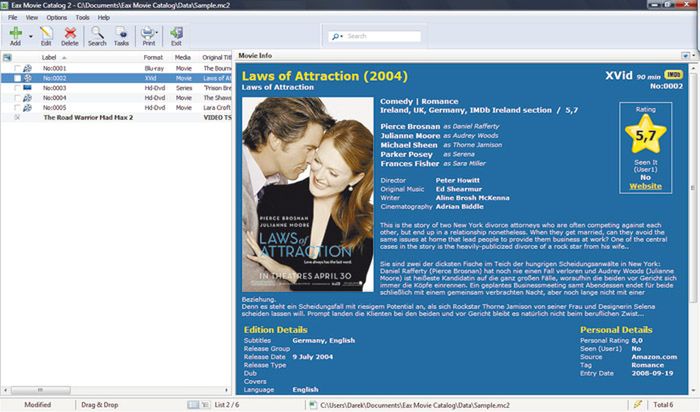Sort by the Label column header
This screenshot has height=412, width=700.
[49, 57]
